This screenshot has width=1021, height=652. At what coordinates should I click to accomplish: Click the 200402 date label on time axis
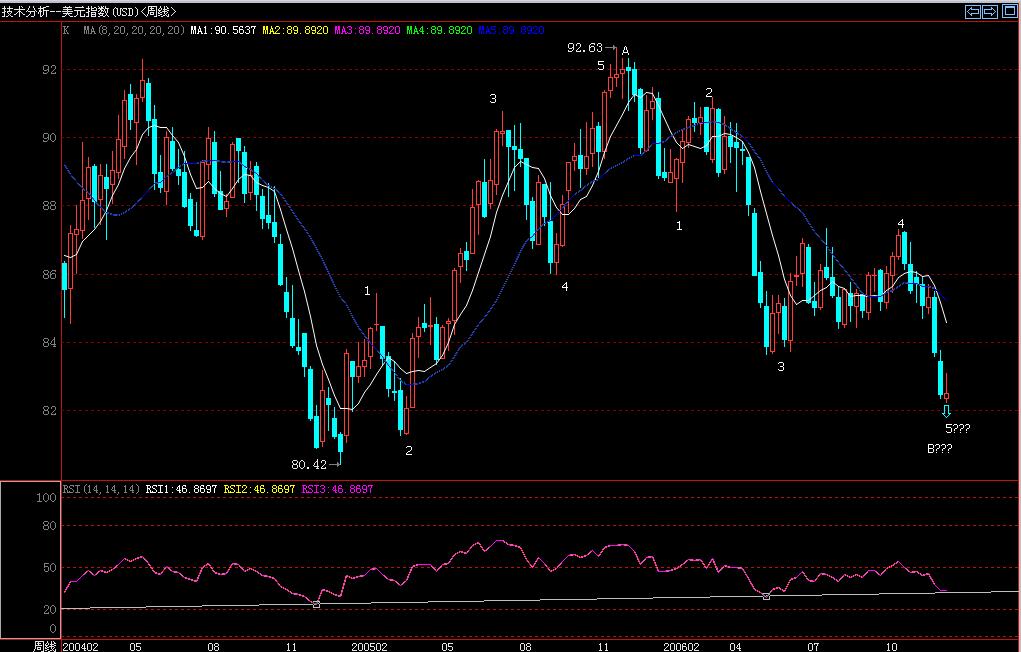[x=80, y=646]
